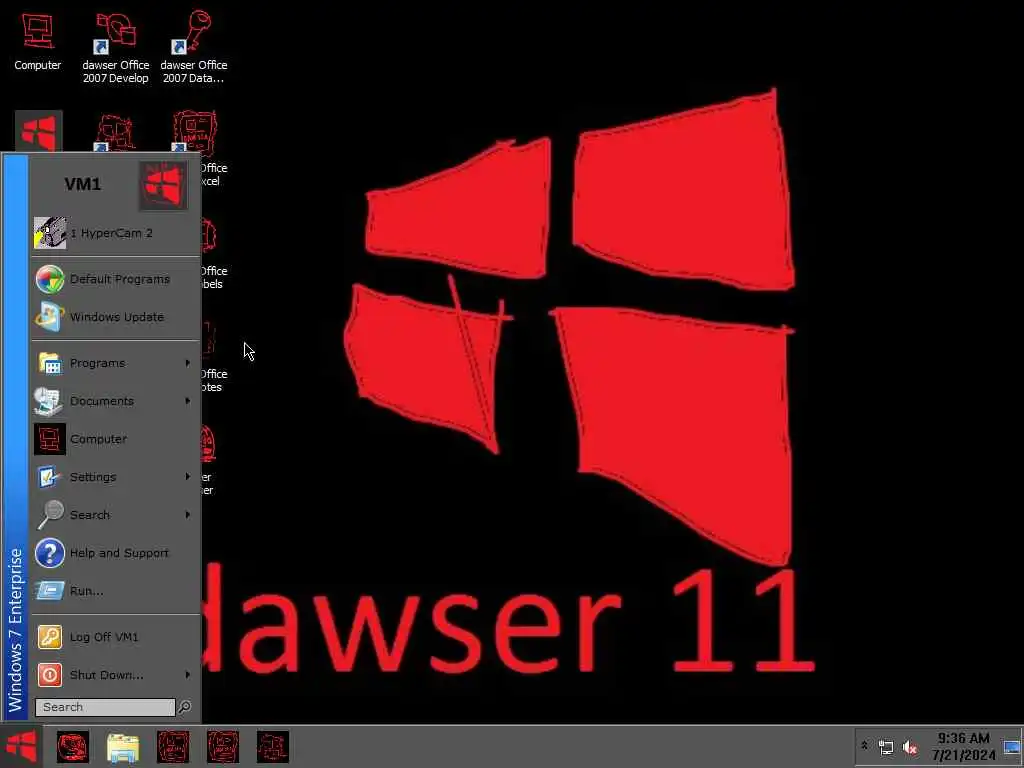Click the HyperCam 2 icon image
This screenshot has height=768, width=1024.
50,233
